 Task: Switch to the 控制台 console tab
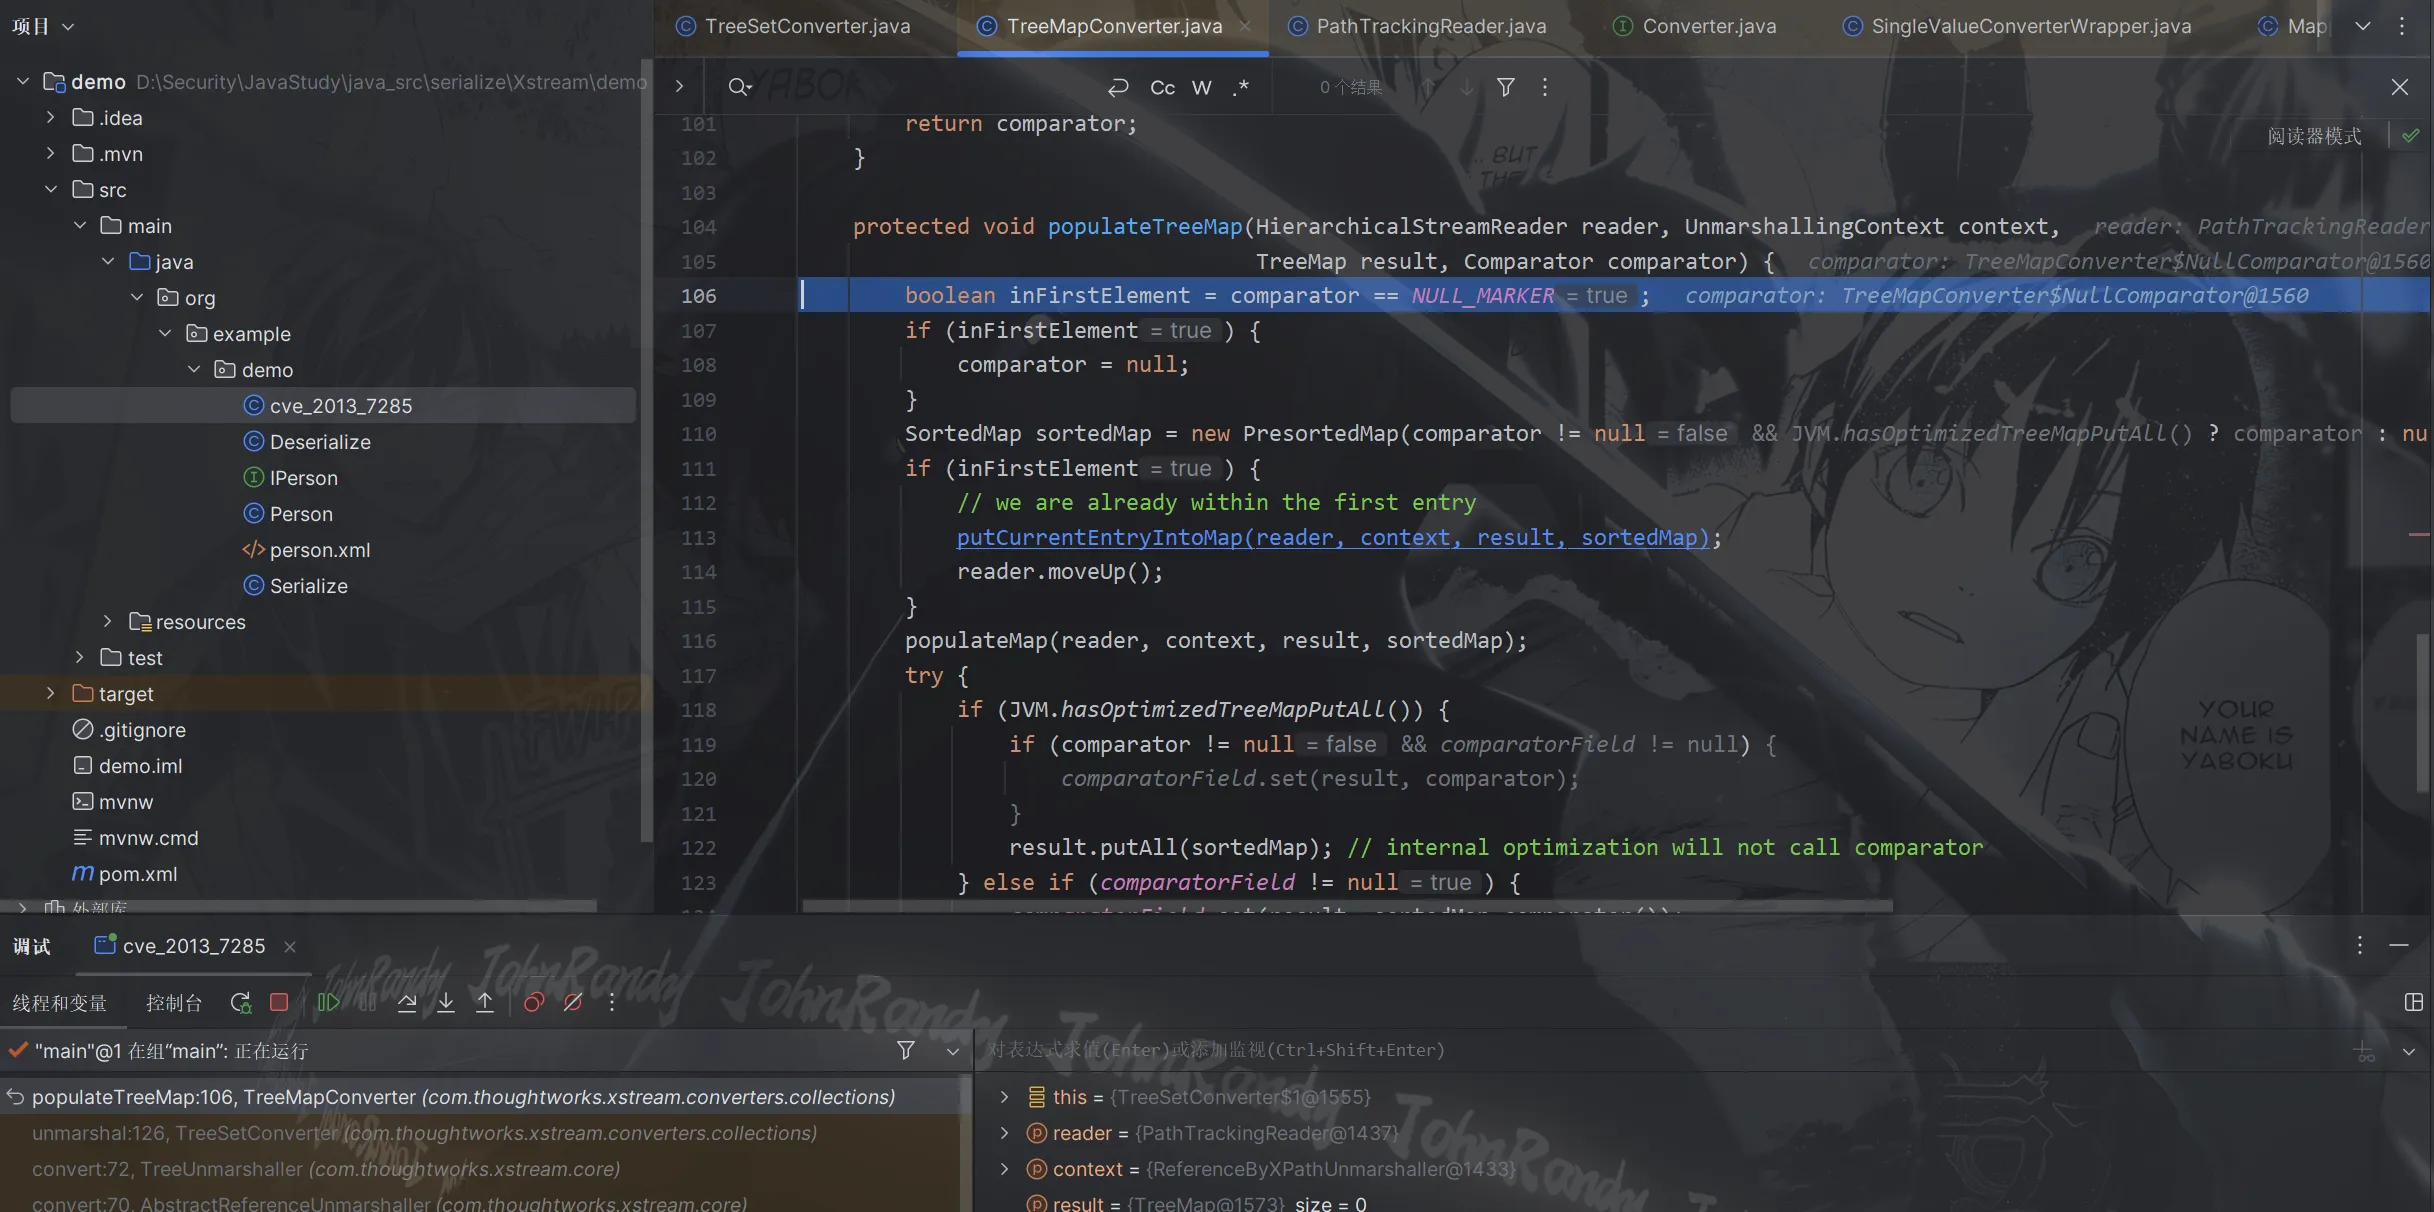[174, 1003]
